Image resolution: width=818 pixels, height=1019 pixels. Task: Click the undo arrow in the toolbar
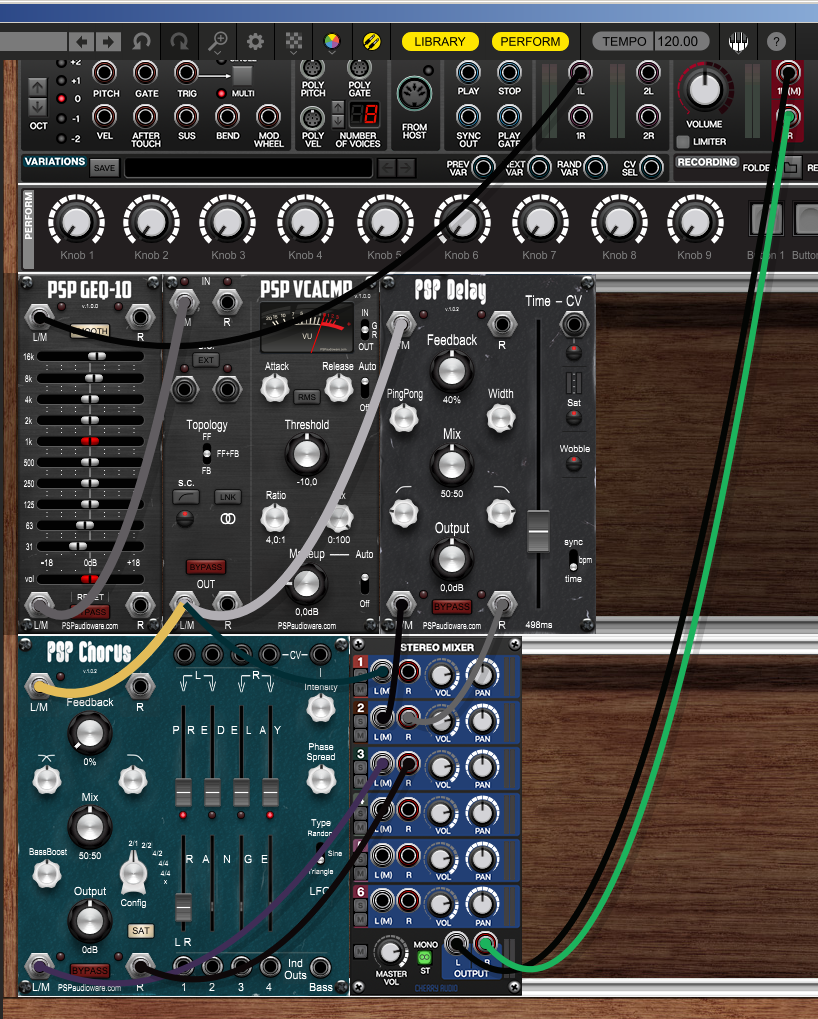point(141,42)
